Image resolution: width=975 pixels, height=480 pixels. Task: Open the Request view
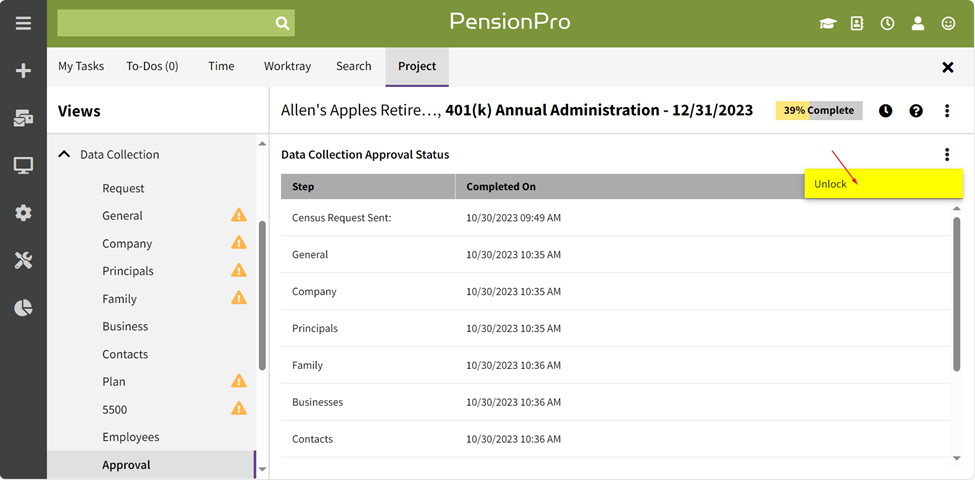[x=123, y=188]
